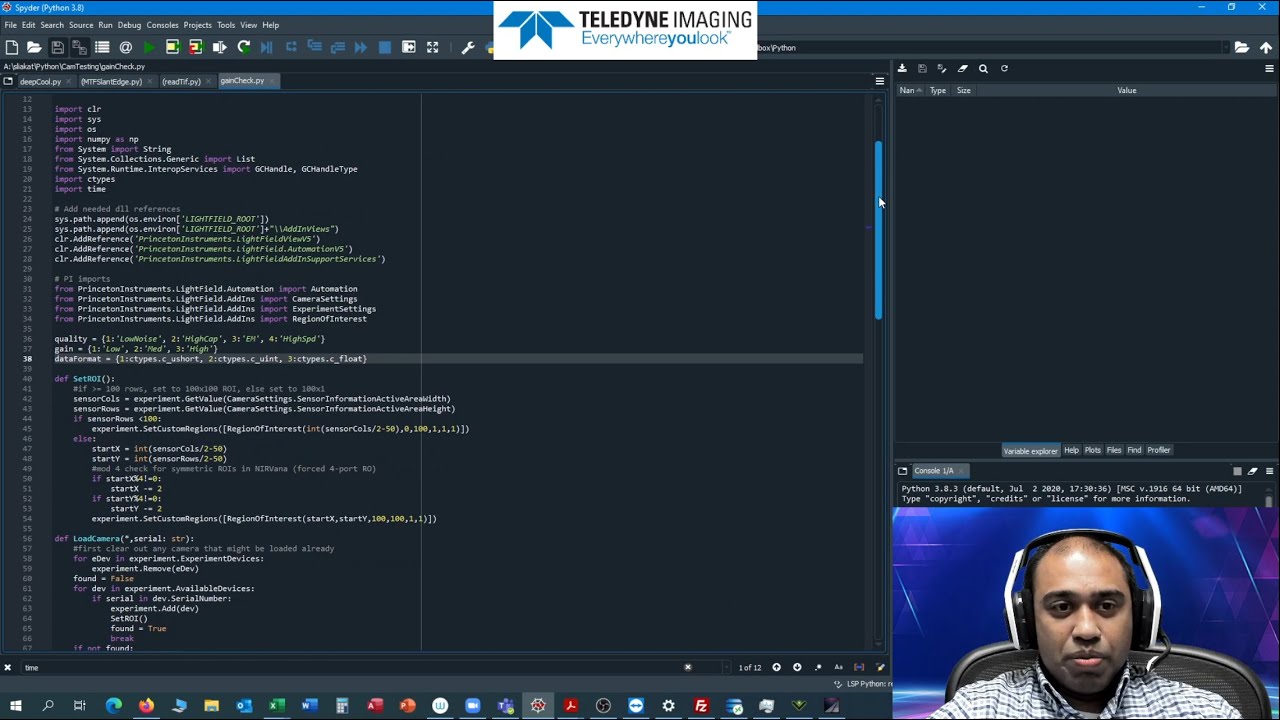Show the Files pane tab
This screenshot has height=720, width=1280.
click(x=1113, y=450)
